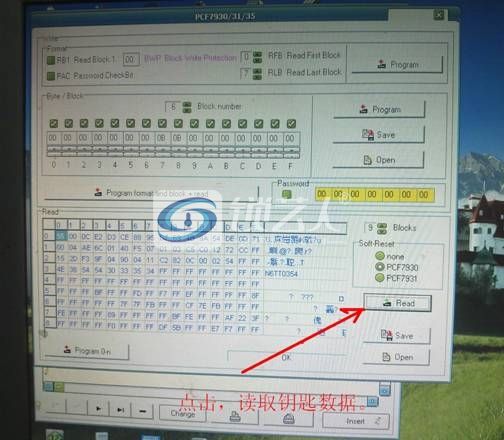Image resolution: width=504 pixels, height=440 pixels.
Task: Save the byte block data
Action: pos(379,135)
